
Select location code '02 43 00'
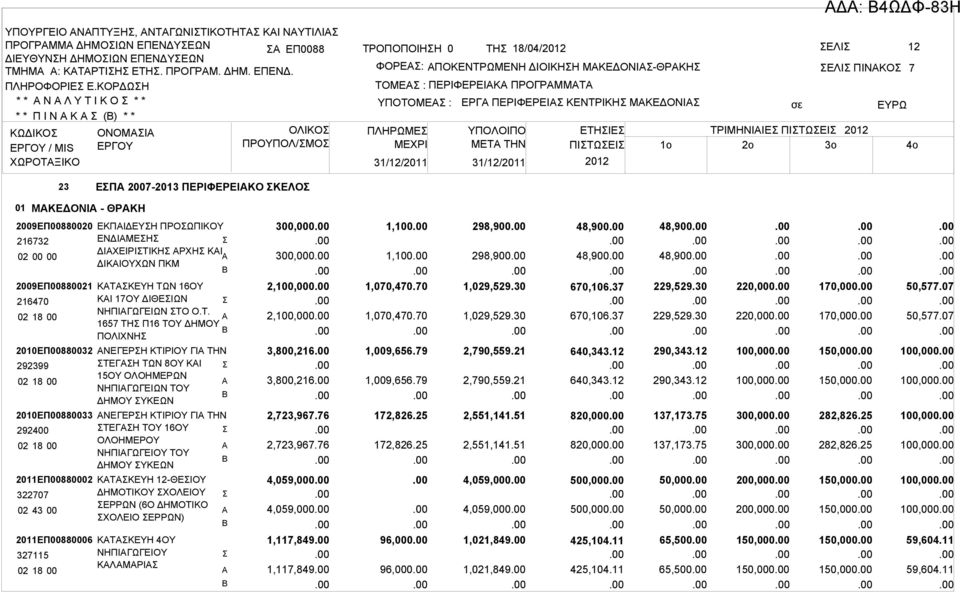pos(37,511)
